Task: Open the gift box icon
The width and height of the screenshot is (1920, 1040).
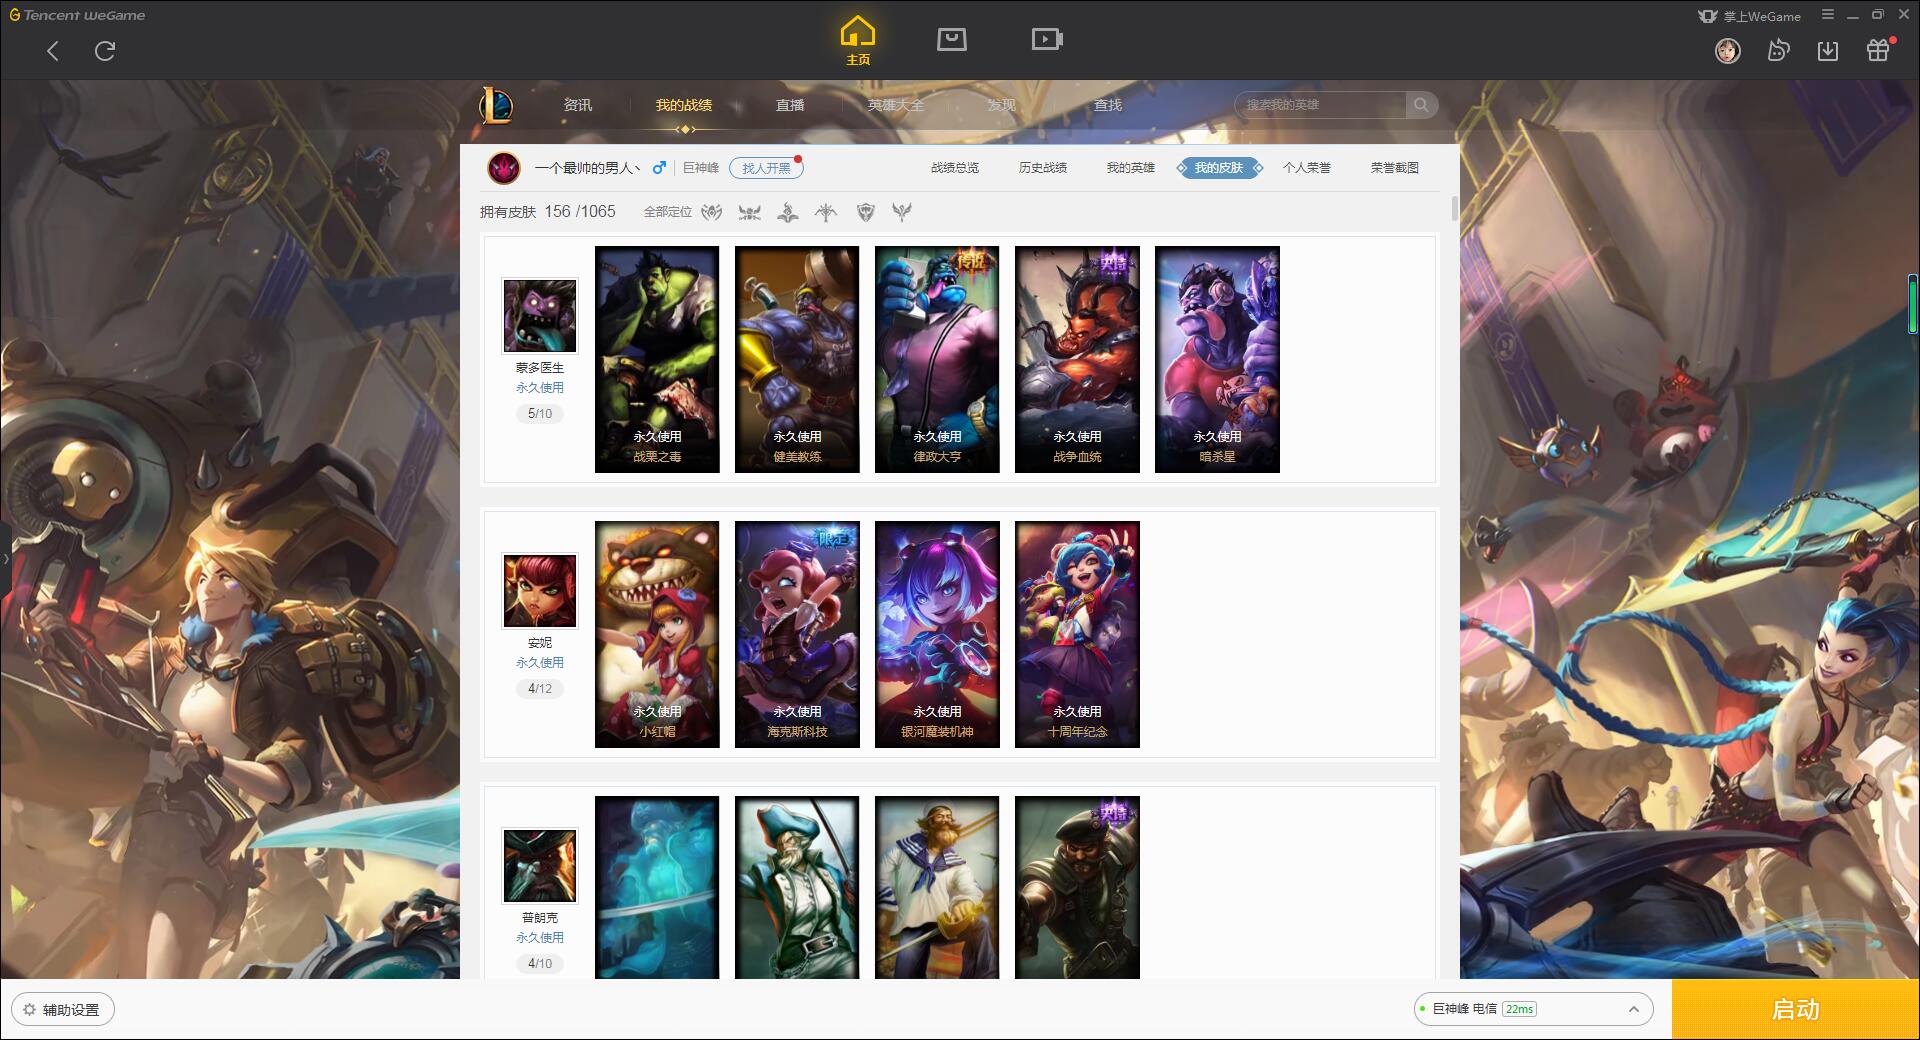Action: click(x=1878, y=51)
